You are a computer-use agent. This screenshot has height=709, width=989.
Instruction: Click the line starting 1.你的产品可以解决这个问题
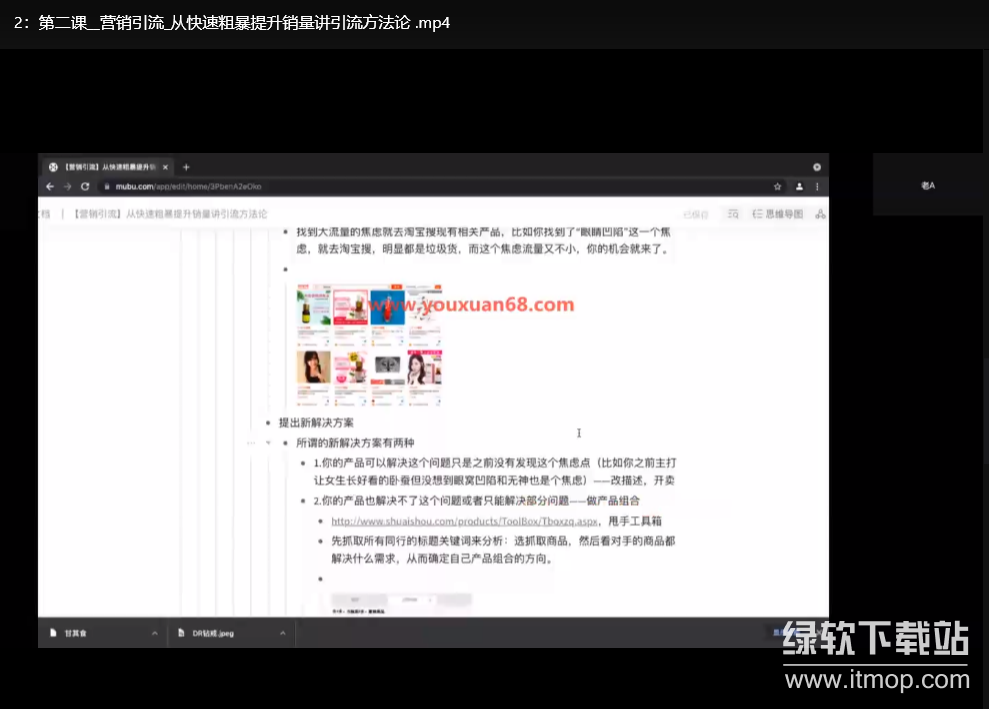(x=494, y=471)
